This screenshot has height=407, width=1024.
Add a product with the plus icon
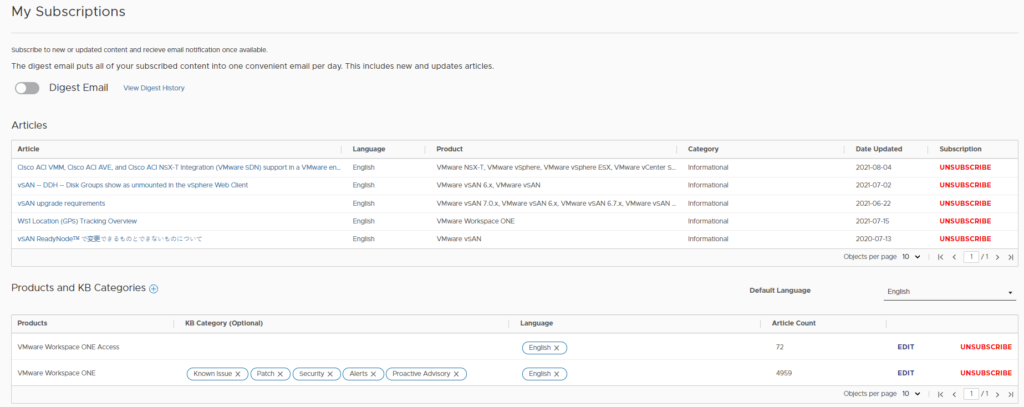[153, 289]
